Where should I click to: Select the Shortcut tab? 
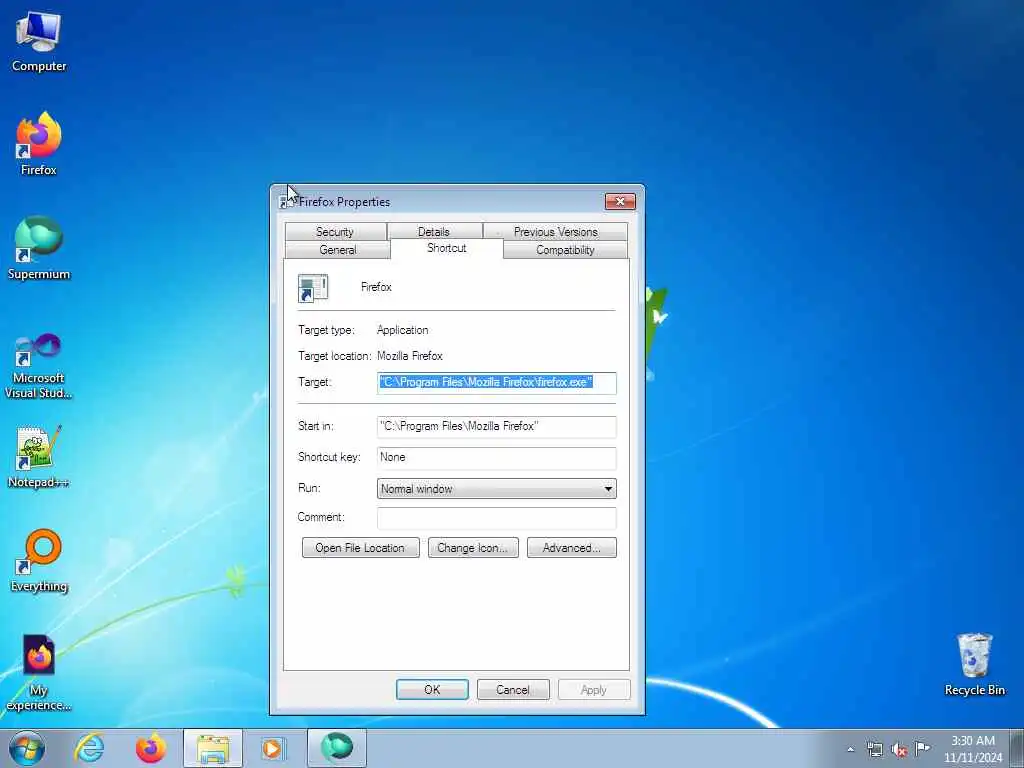click(447, 248)
